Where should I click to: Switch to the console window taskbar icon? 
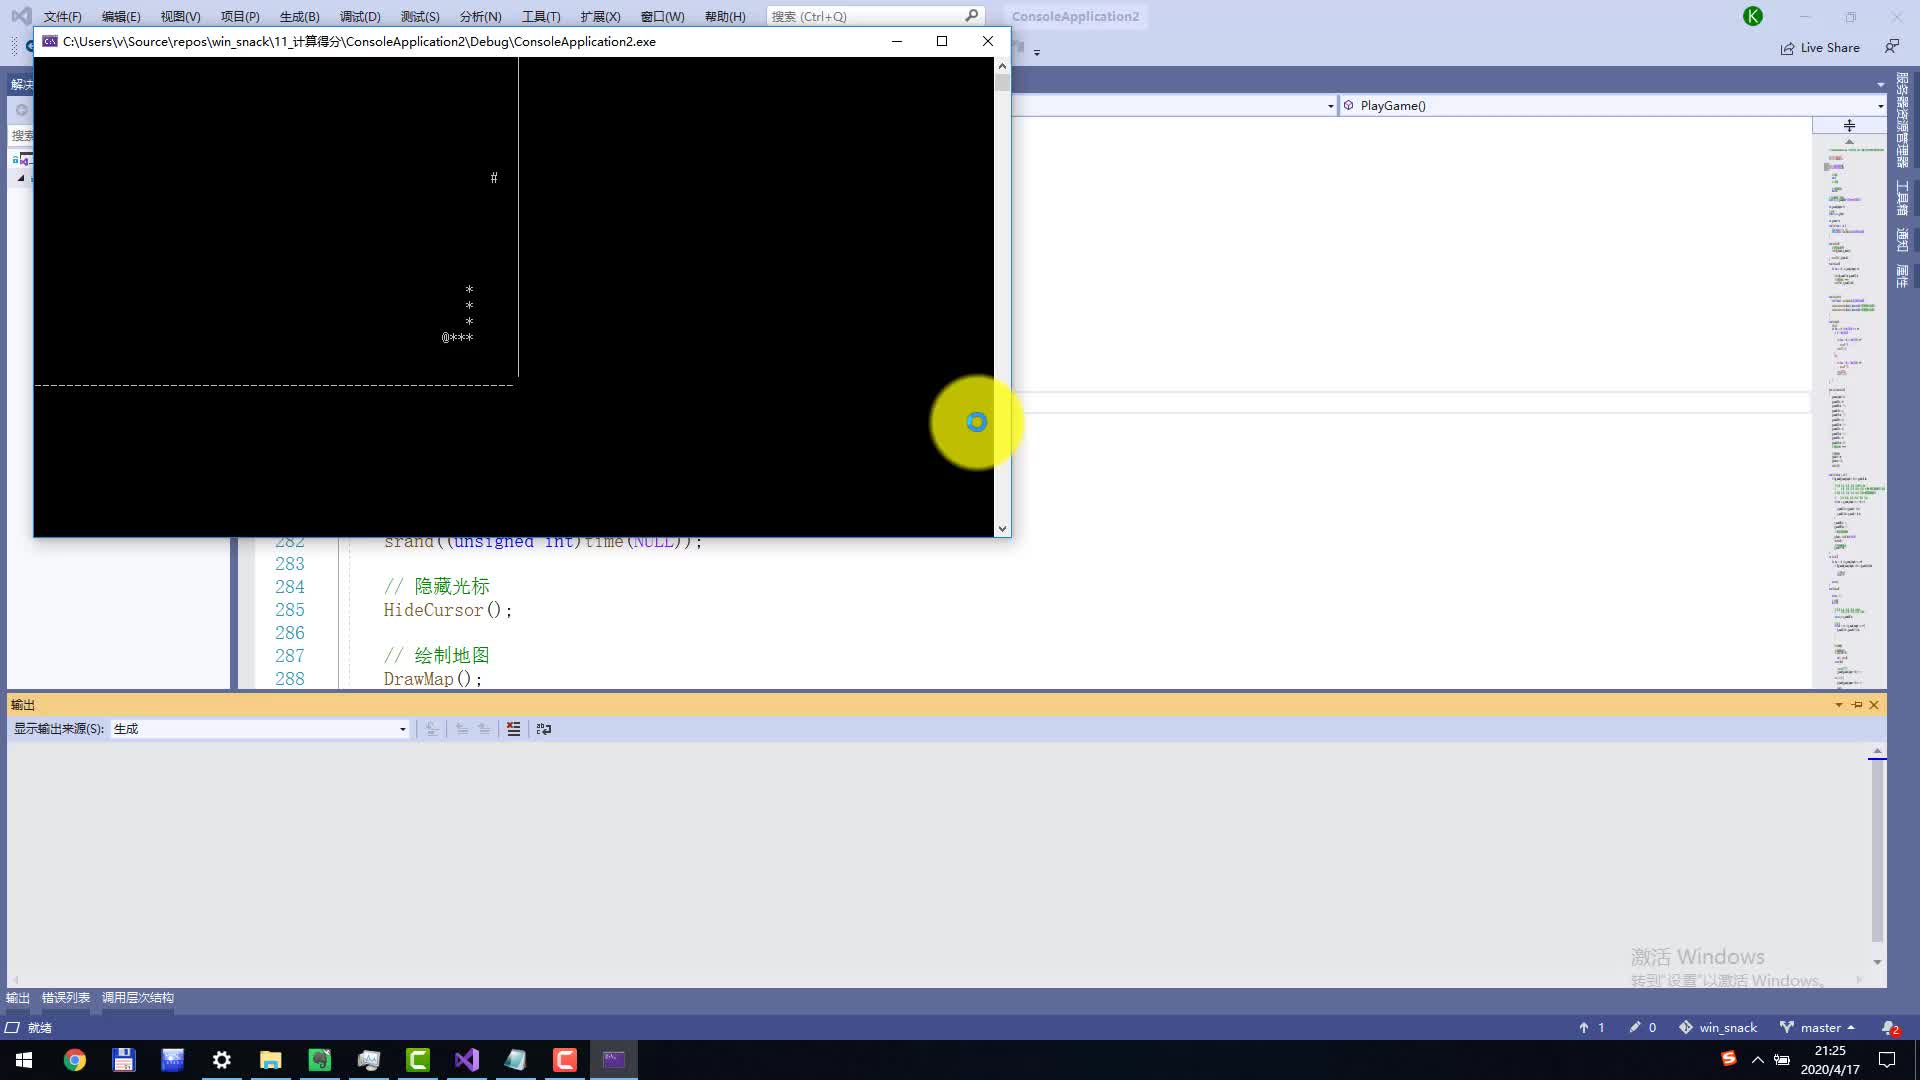tap(613, 1060)
